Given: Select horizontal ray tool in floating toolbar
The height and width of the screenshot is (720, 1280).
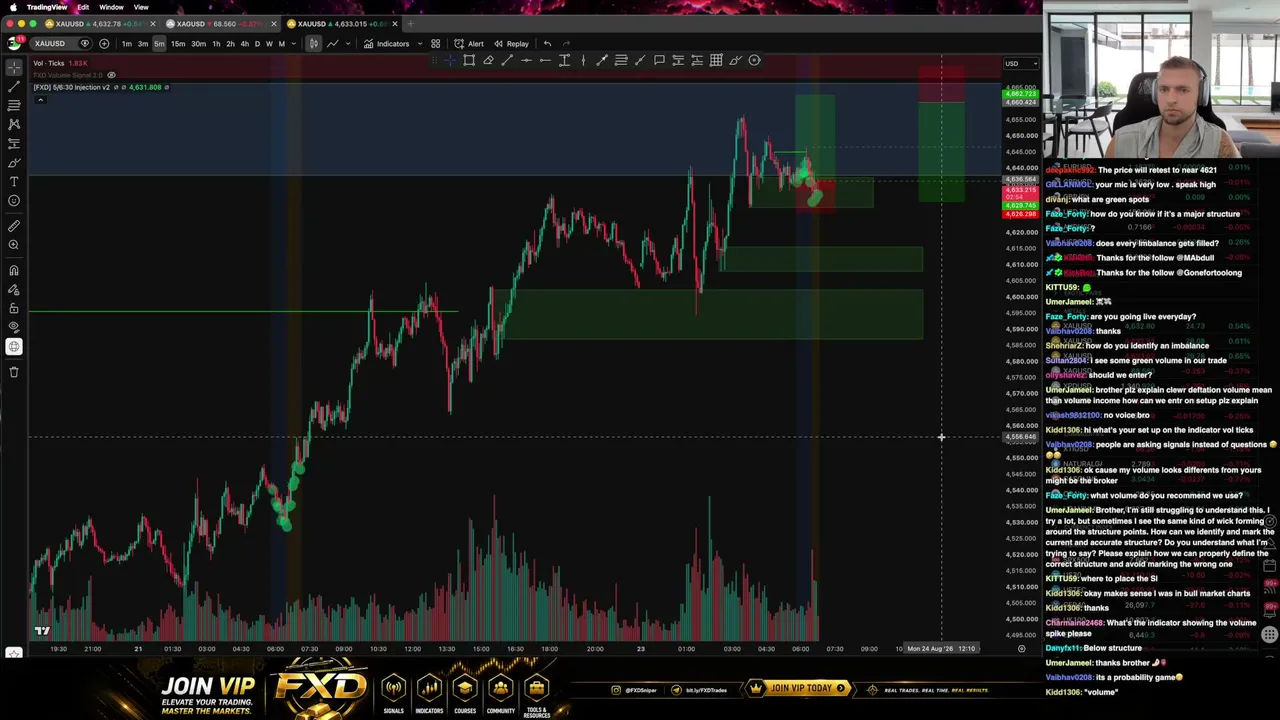Looking at the screenshot, I should (545, 60).
